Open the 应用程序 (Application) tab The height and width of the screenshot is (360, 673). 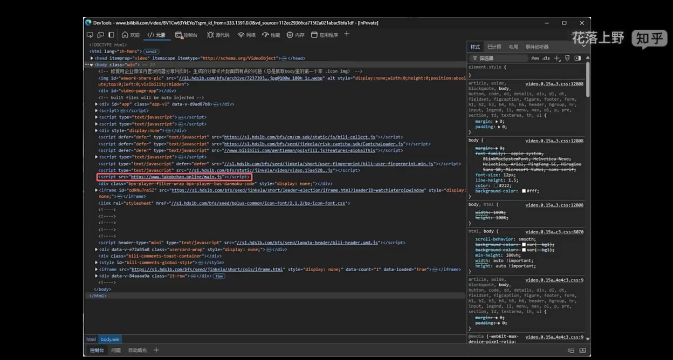325,35
